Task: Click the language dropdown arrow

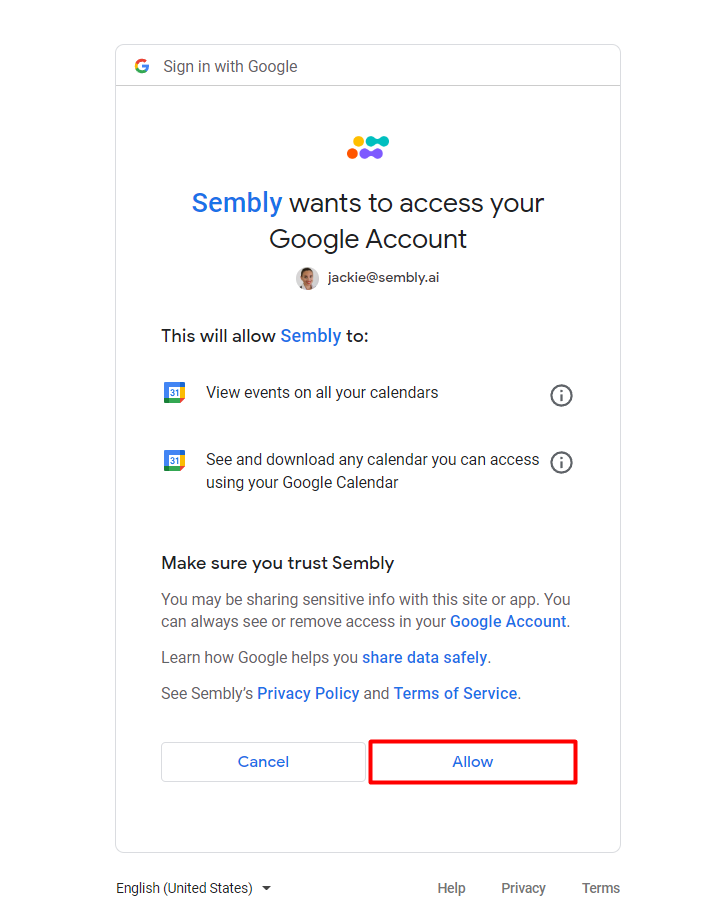Action: point(266,889)
